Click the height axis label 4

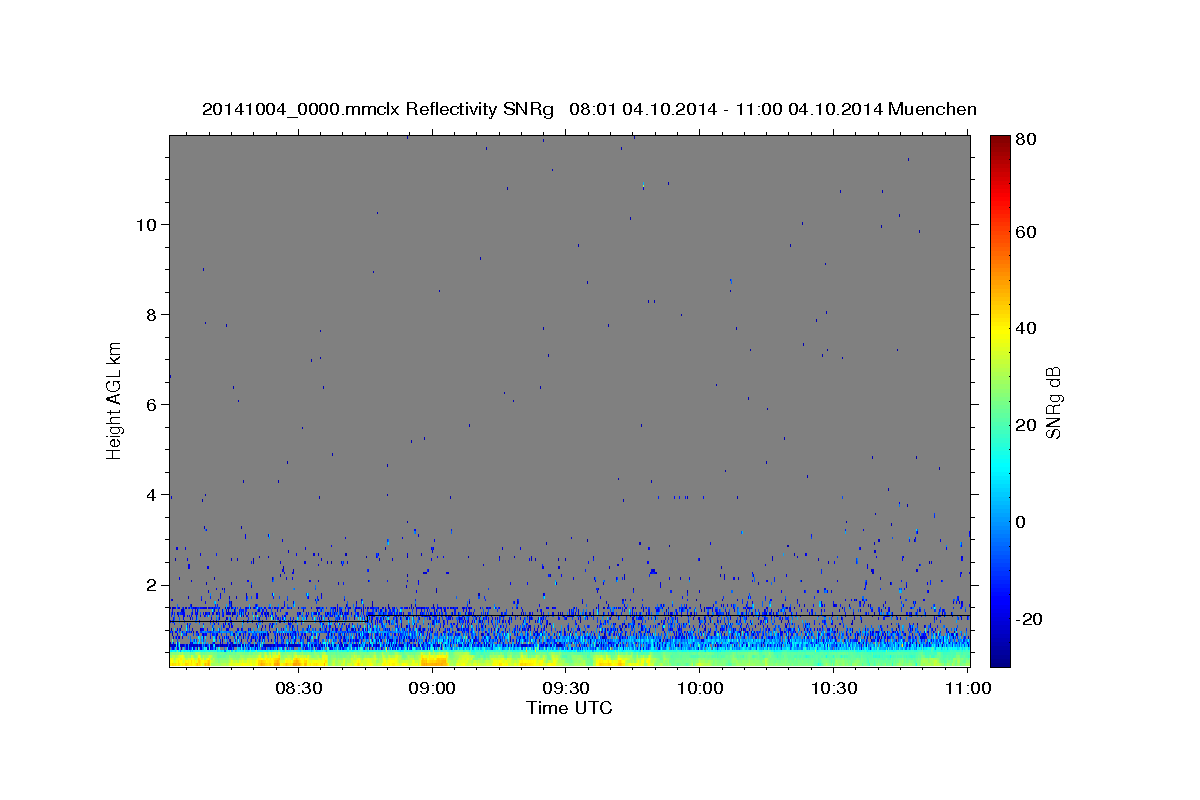151,495
